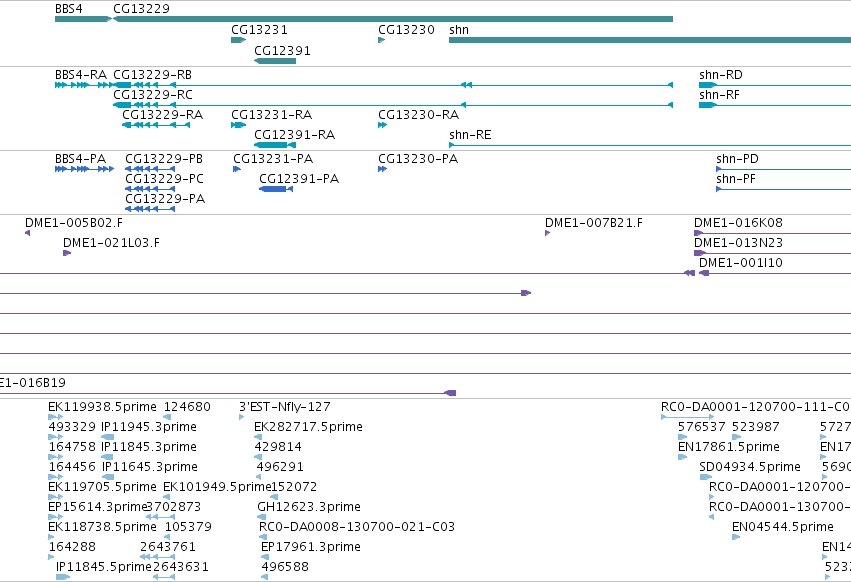Click the RC0-DA0008-130700-021-C03 EST label
Viewport: 851px width, 582px height.
[x=357, y=527]
